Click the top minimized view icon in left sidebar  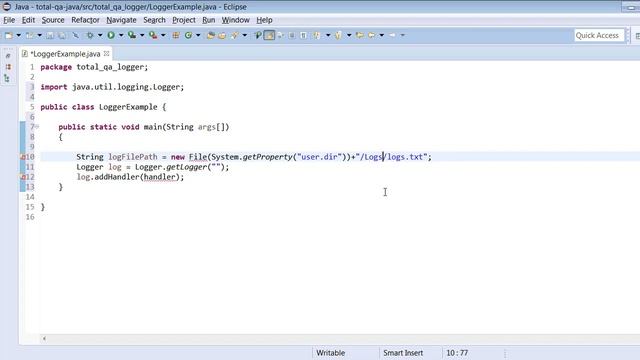tap(8, 56)
